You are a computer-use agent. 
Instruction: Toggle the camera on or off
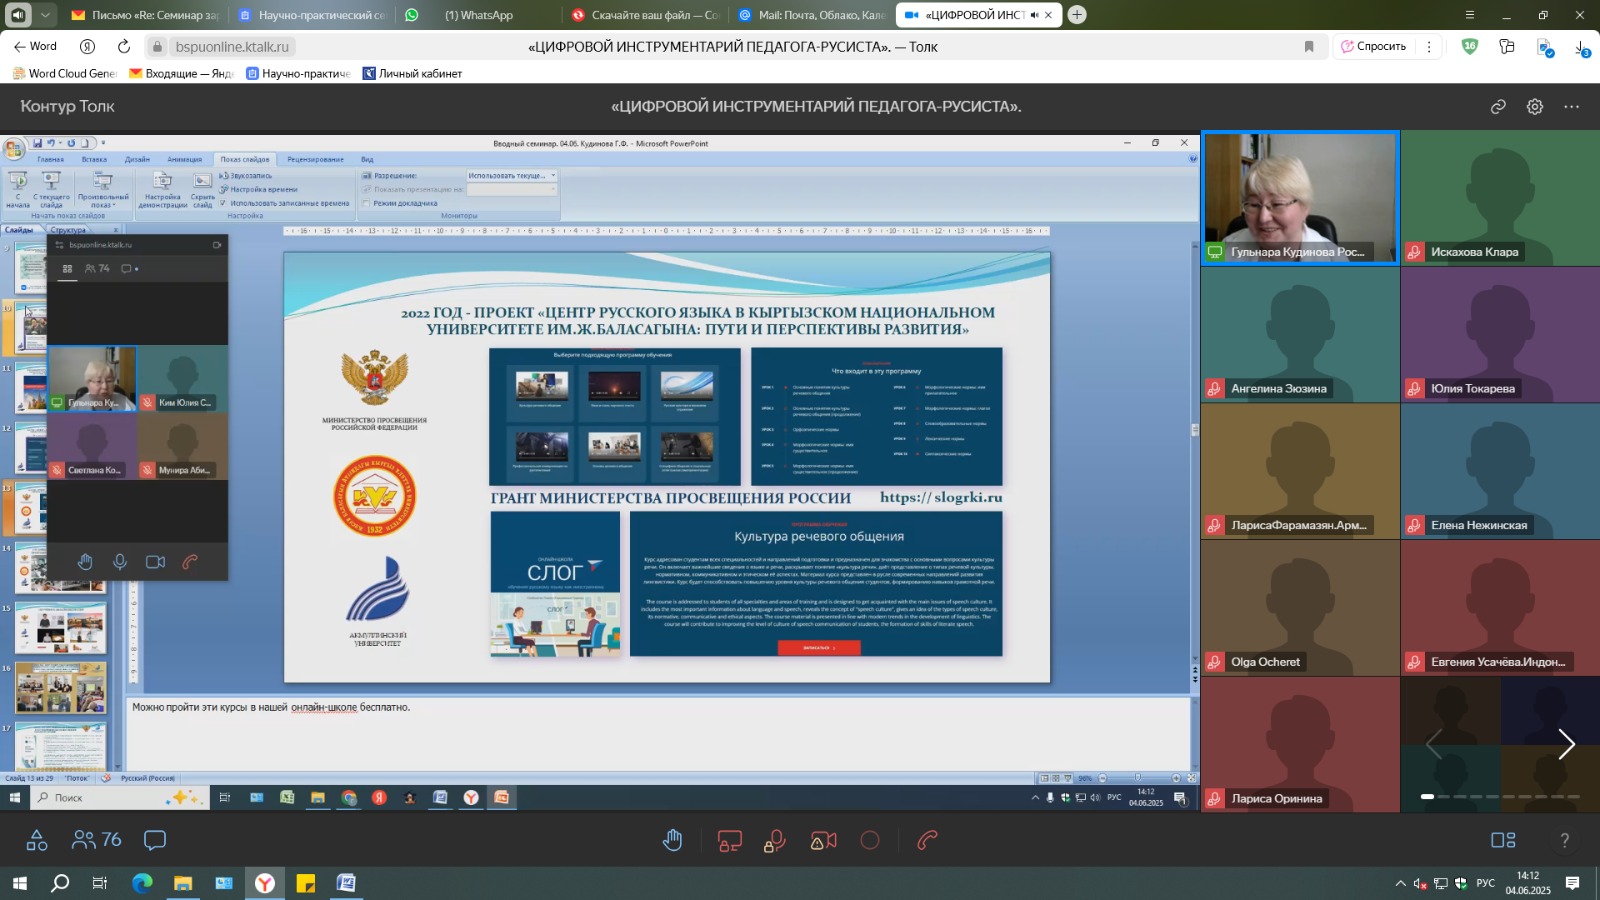[x=823, y=841]
